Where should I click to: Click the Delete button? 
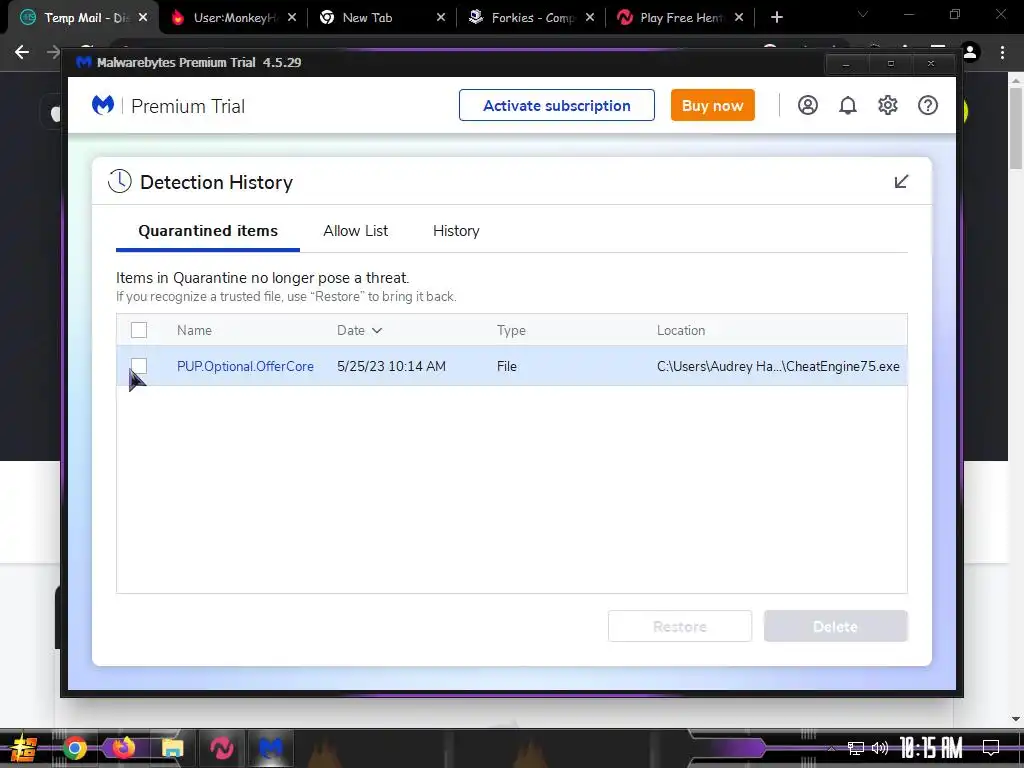pyautogui.click(x=835, y=626)
